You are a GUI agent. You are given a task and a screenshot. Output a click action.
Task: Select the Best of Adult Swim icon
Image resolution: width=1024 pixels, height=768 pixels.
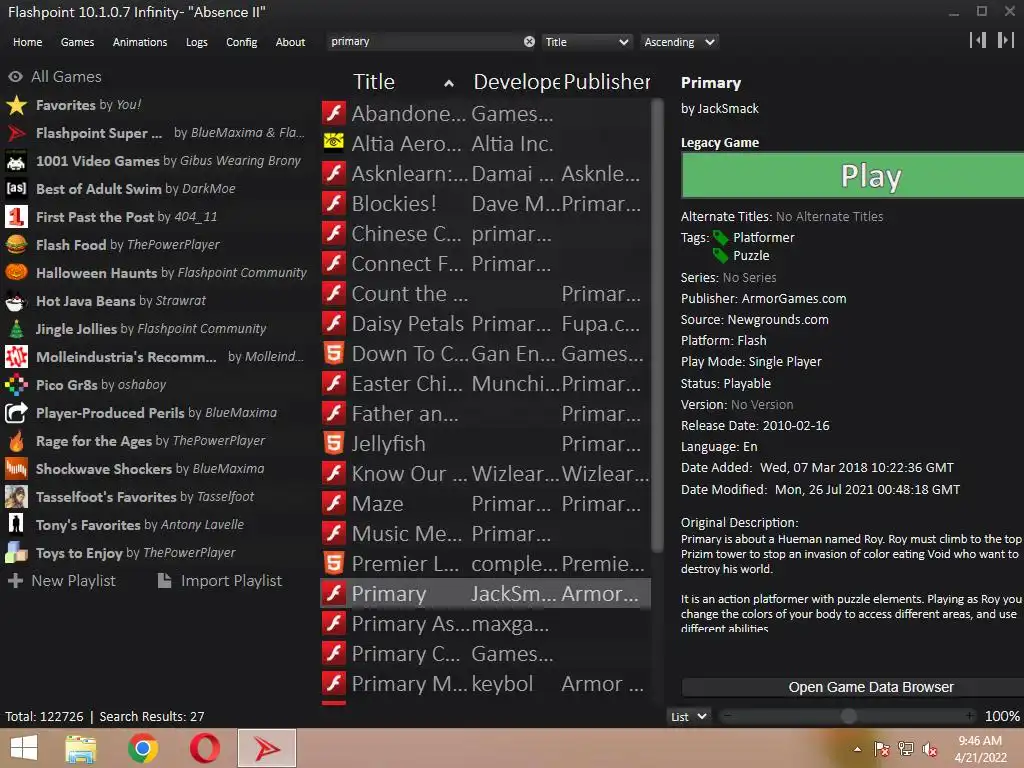[16, 189]
